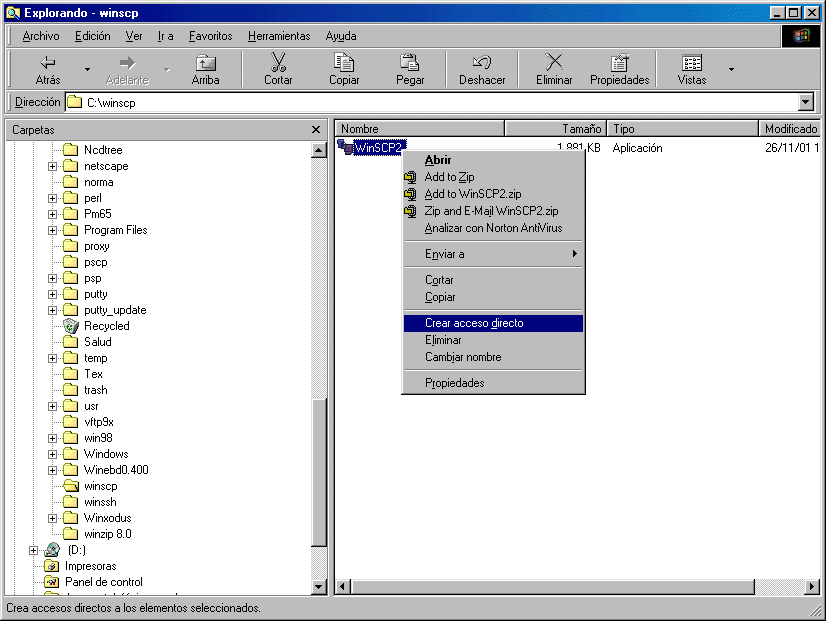The width and height of the screenshot is (826, 621).
Task: Sort by the Modificado column header
Action: pyautogui.click(x=789, y=129)
